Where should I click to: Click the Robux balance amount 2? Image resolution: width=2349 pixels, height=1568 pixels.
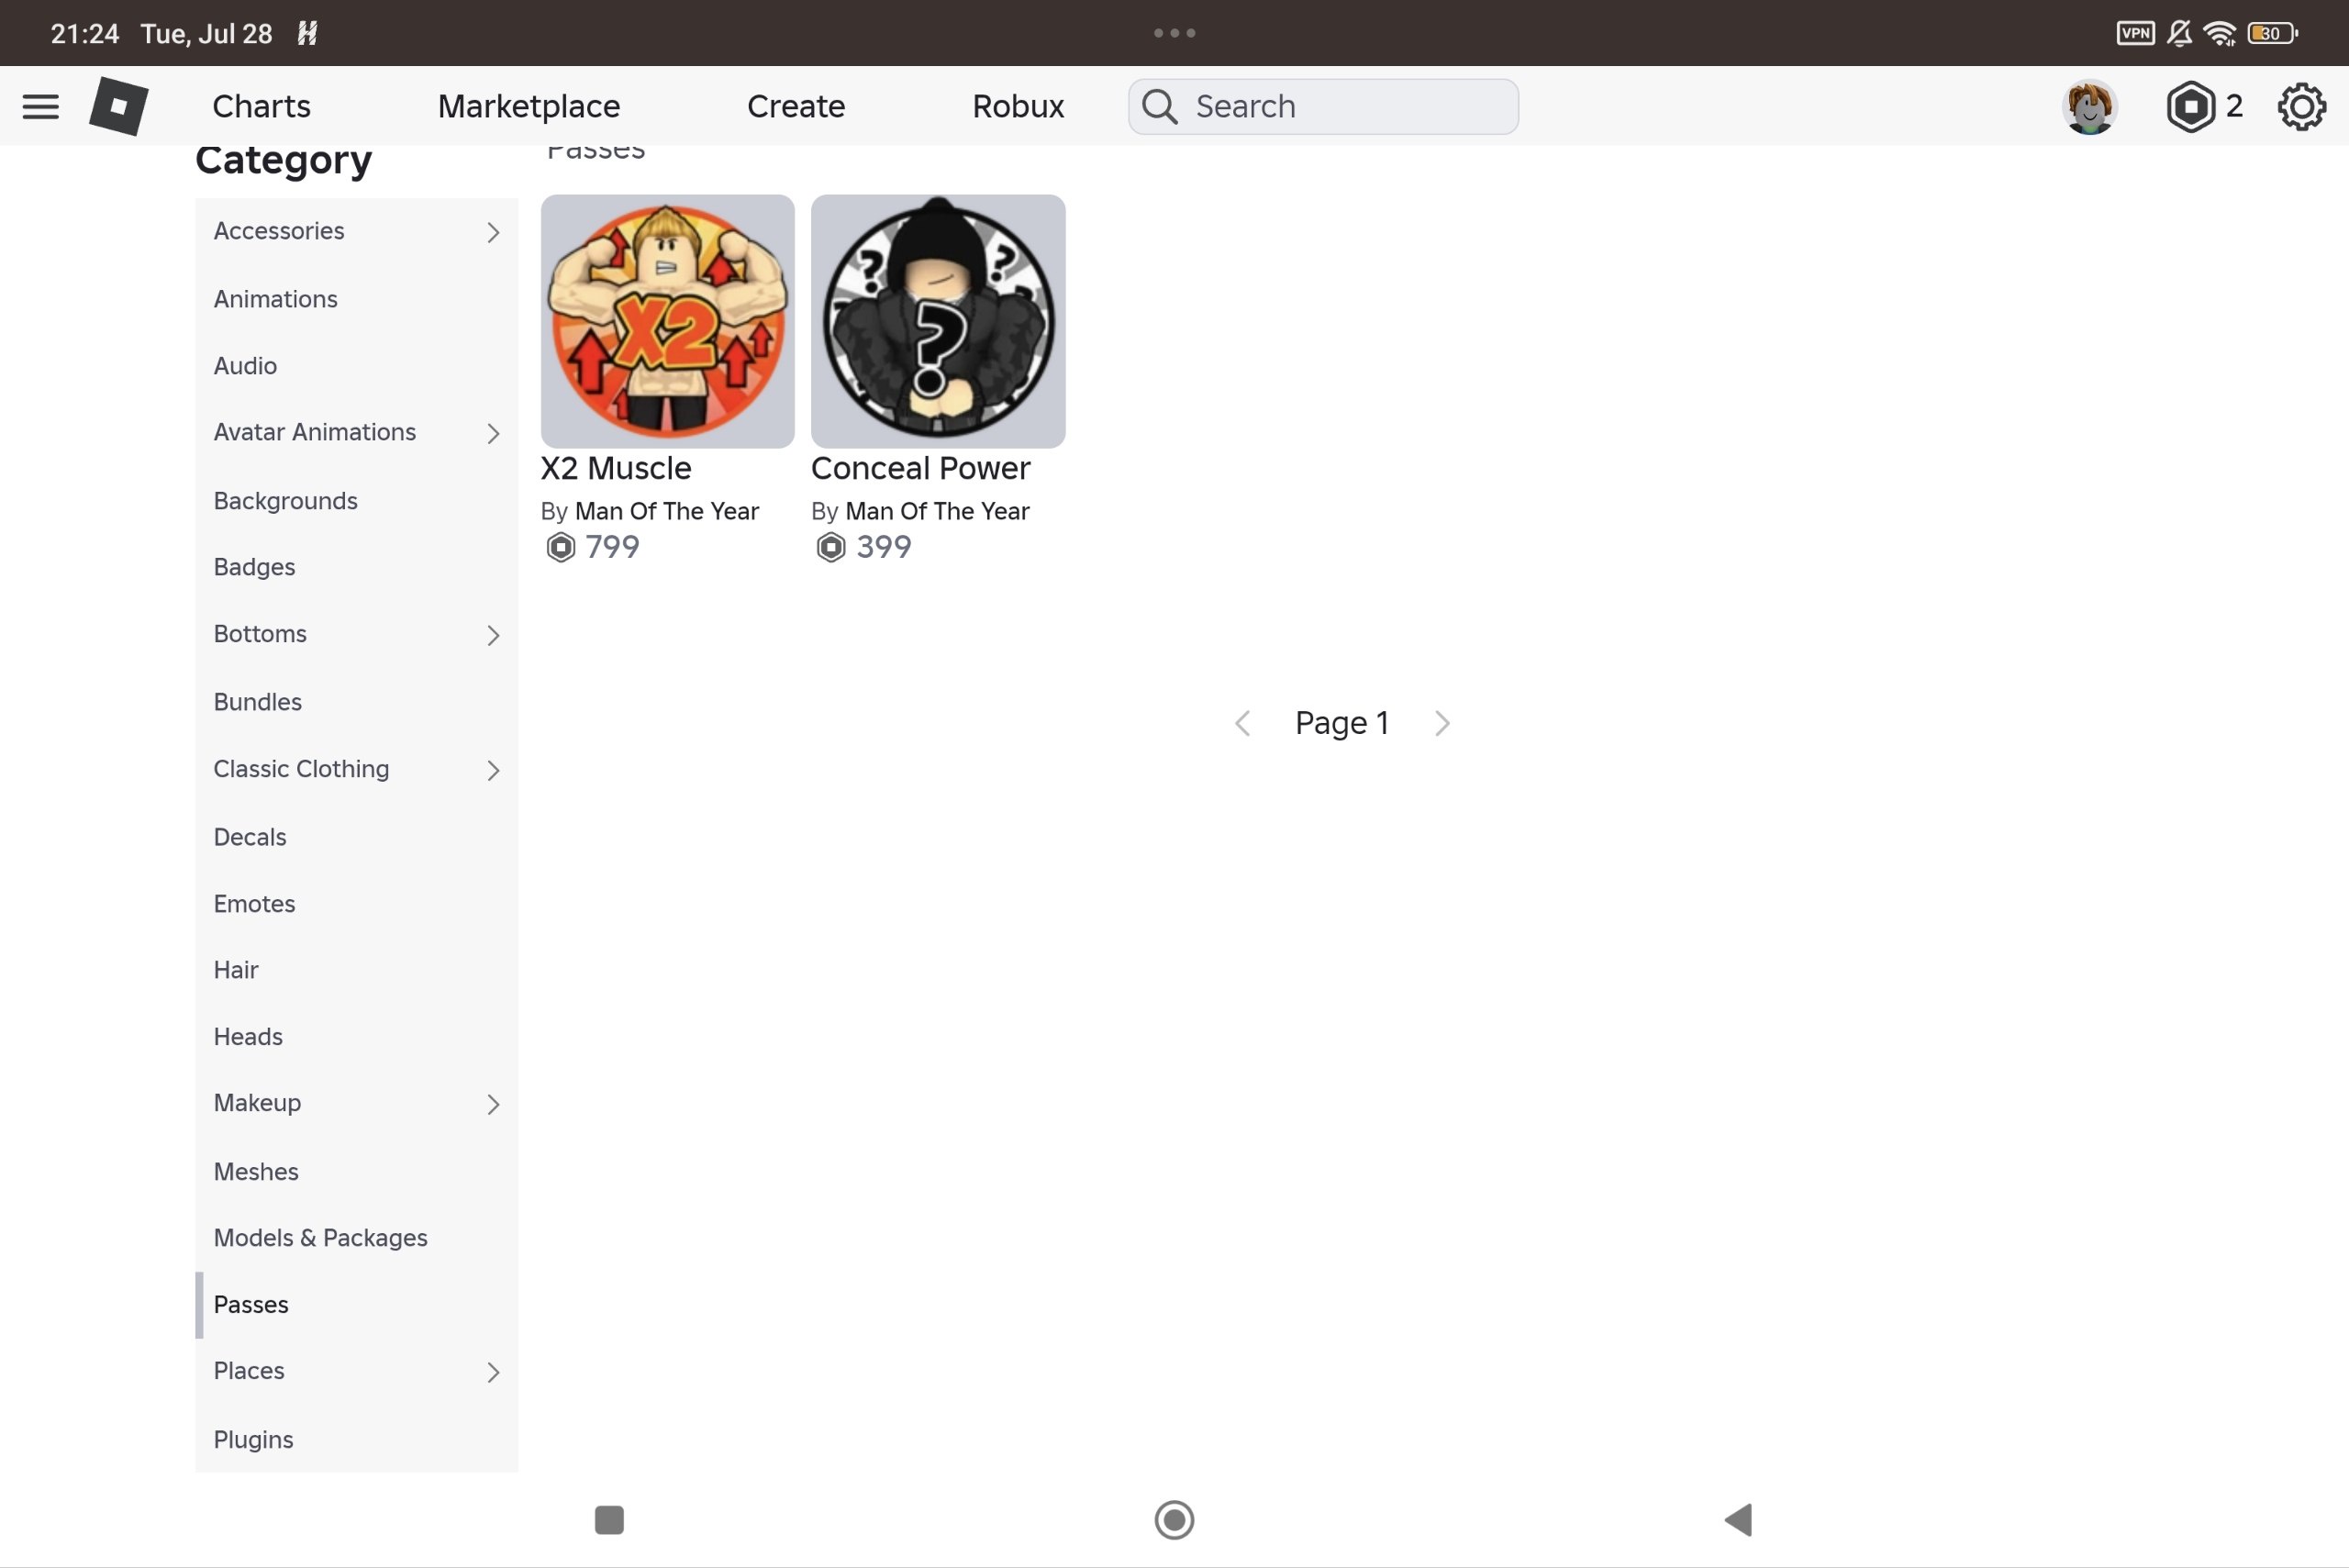click(x=2234, y=106)
